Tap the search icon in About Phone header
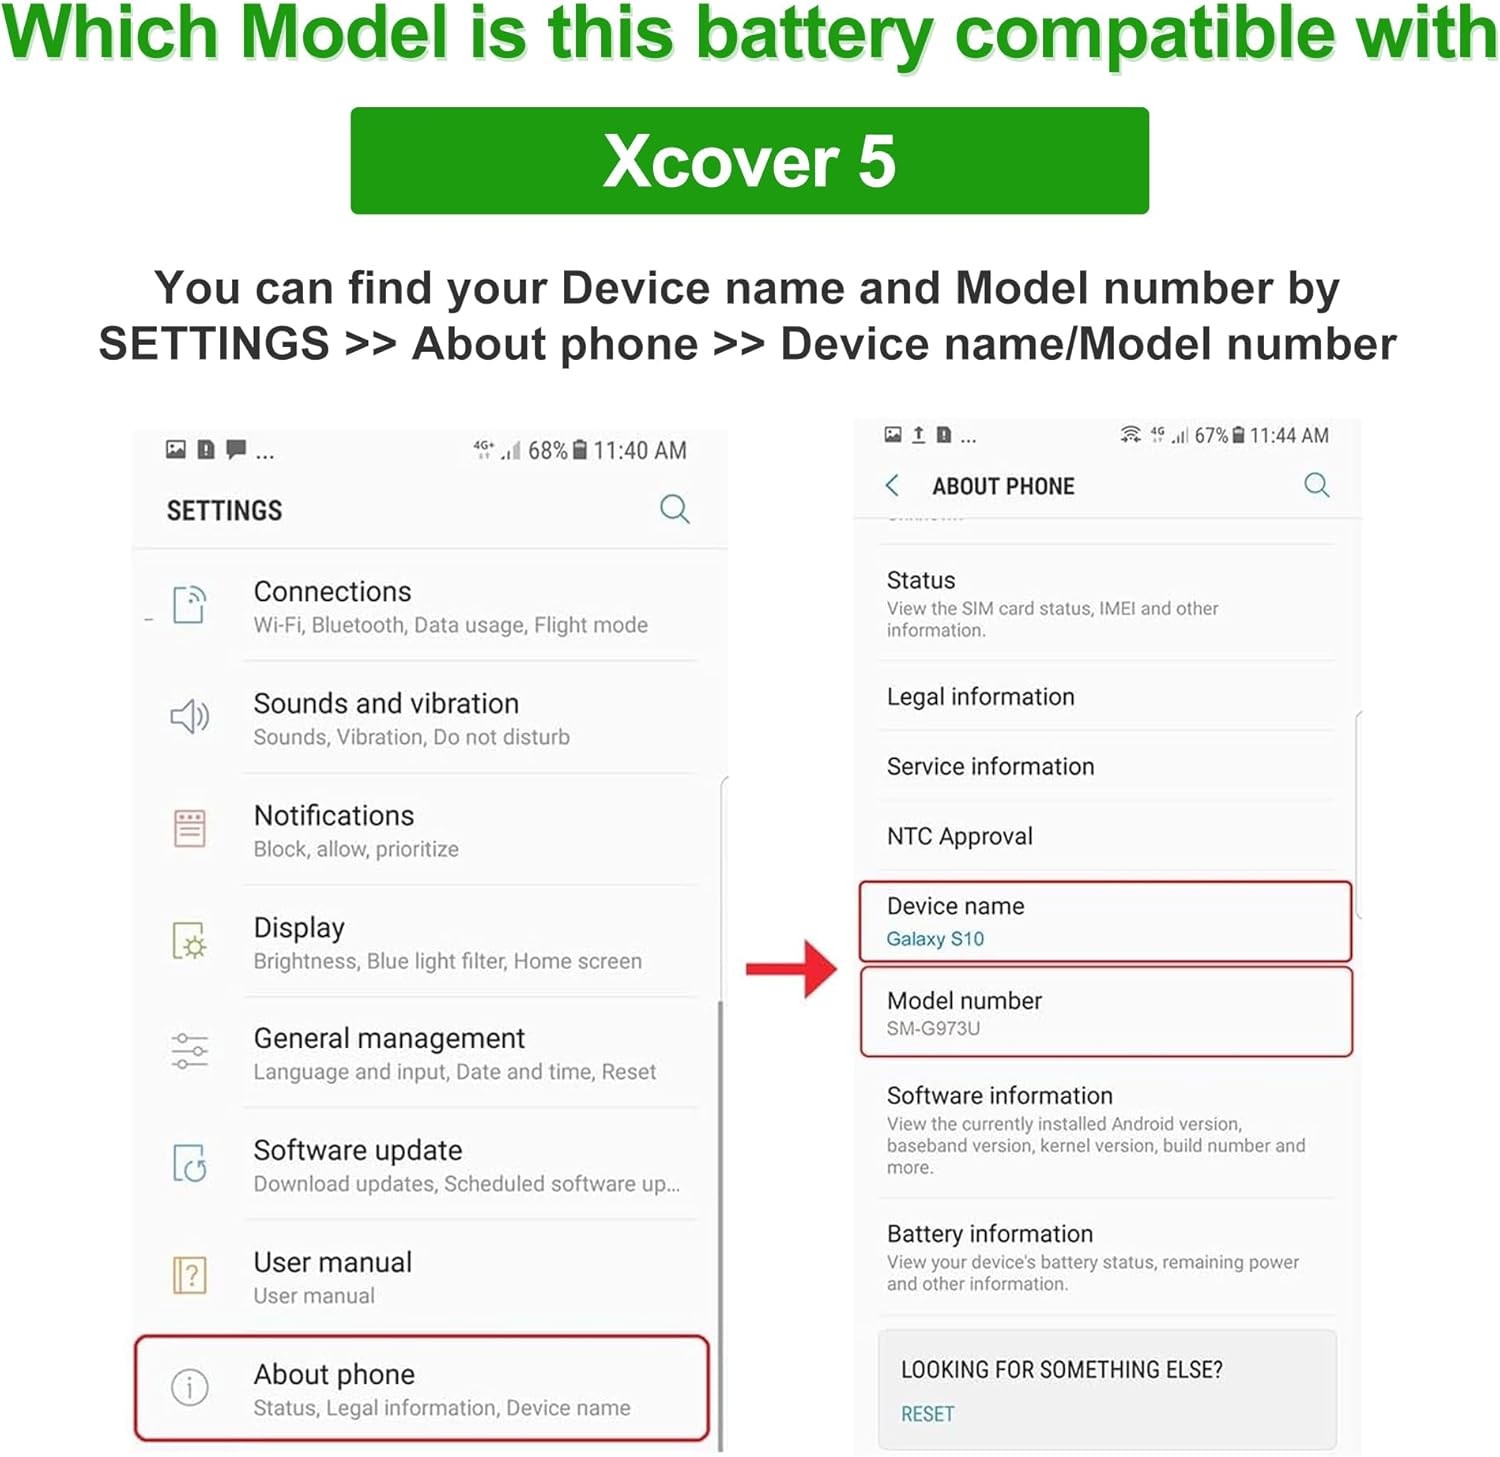This screenshot has width=1500, height=1457. tap(1317, 485)
